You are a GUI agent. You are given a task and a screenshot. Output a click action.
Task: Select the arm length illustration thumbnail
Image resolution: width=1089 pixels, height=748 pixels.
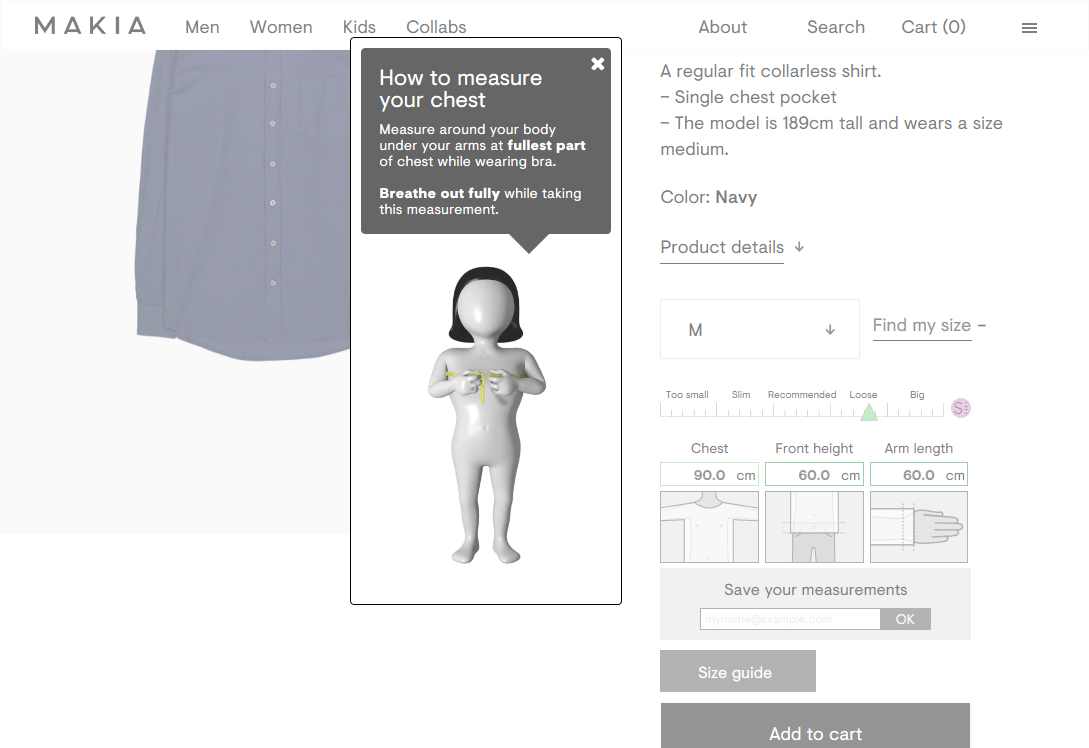(x=919, y=527)
